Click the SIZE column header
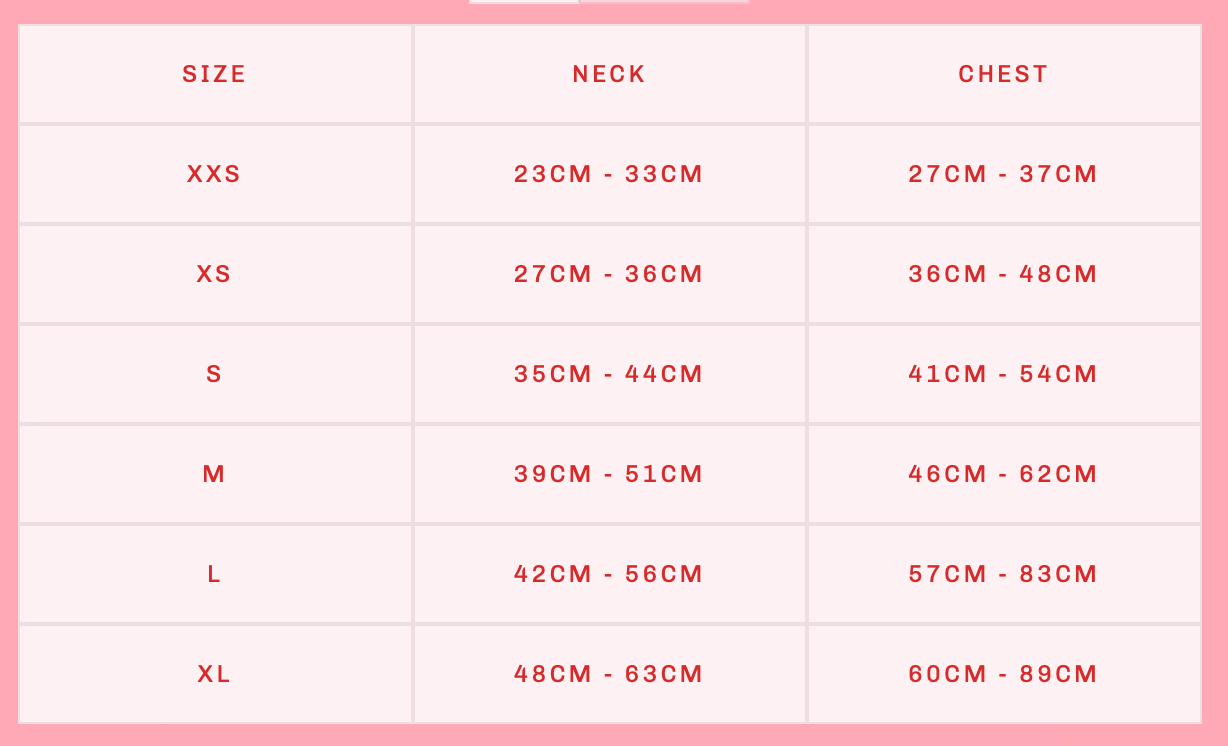This screenshot has height=746, width=1228. point(214,74)
